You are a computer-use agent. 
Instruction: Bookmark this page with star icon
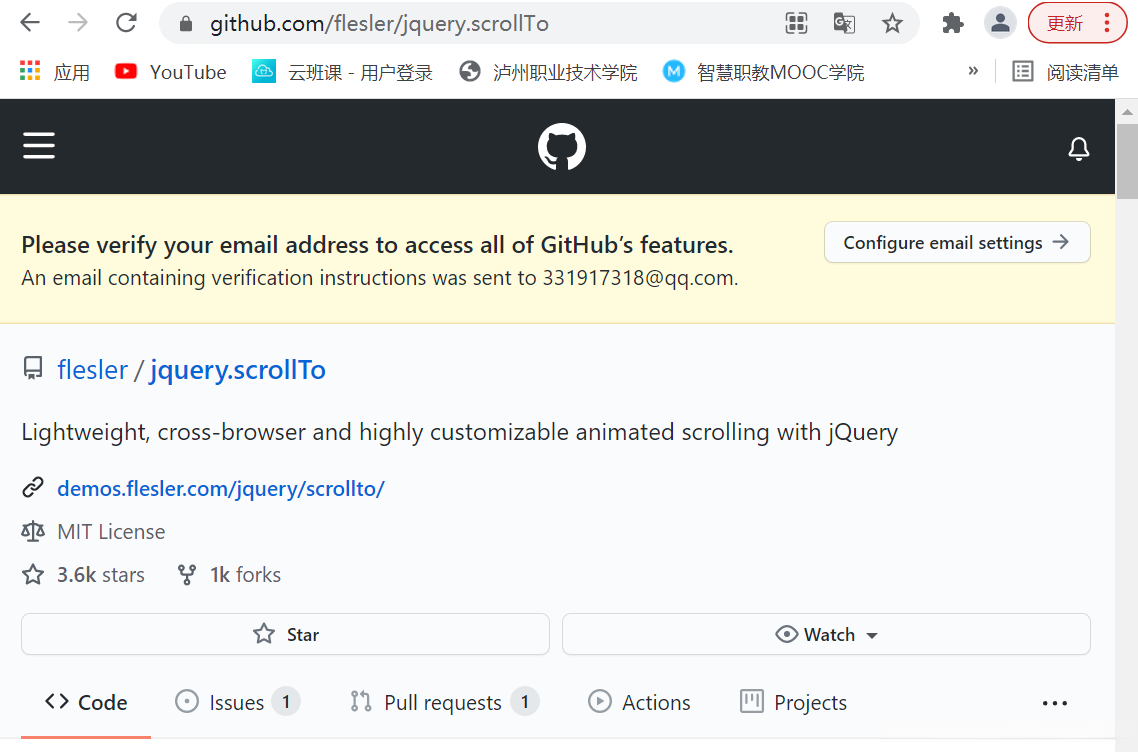[892, 23]
